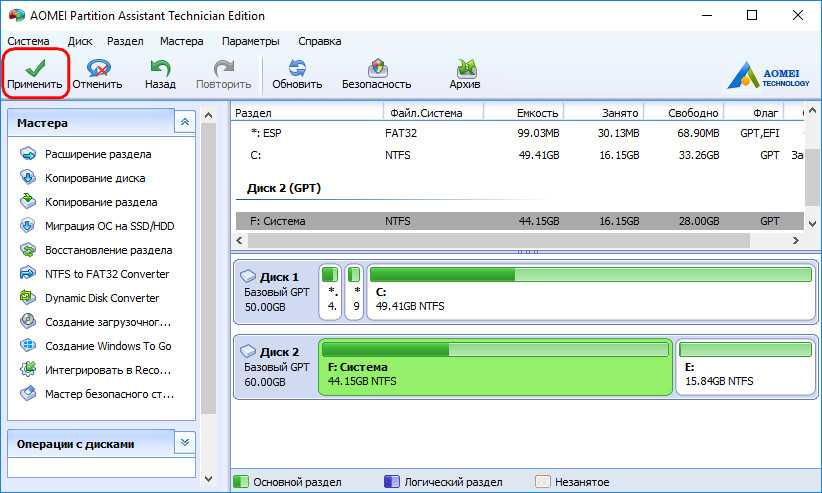Launch the Расширение раздела wizard
The height and width of the screenshot is (493, 822).
click(98, 154)
